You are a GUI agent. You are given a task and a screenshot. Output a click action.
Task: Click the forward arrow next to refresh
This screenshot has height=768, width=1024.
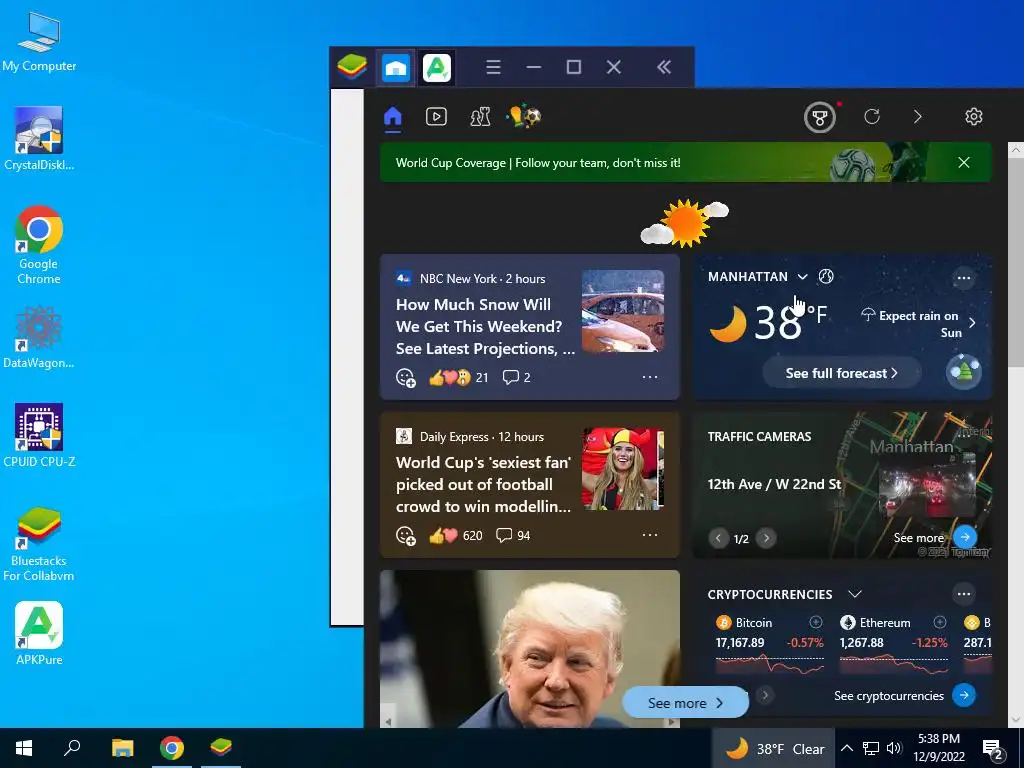[x=918, y=117]
